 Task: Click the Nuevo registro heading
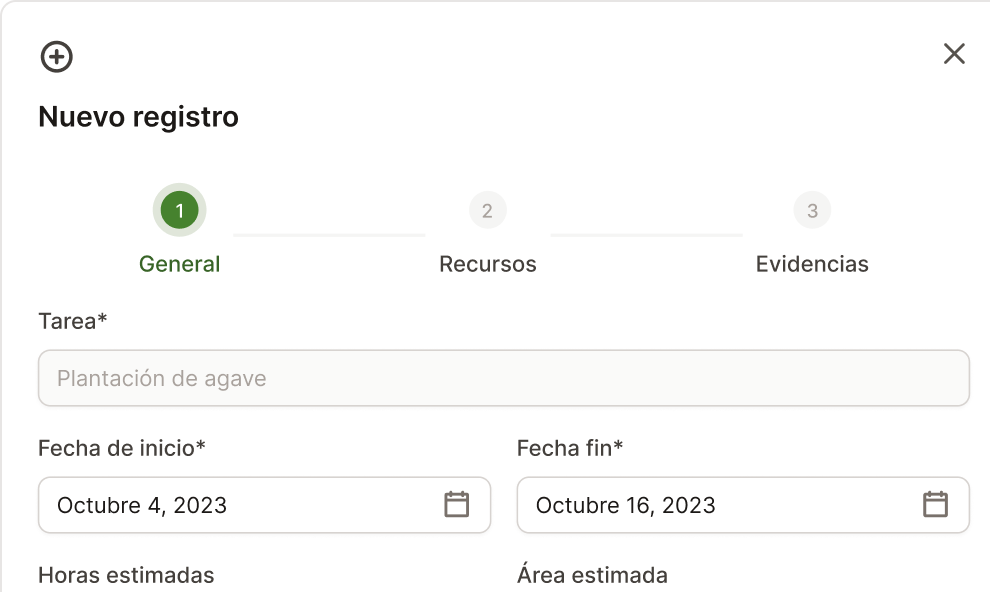coord(138,117)
